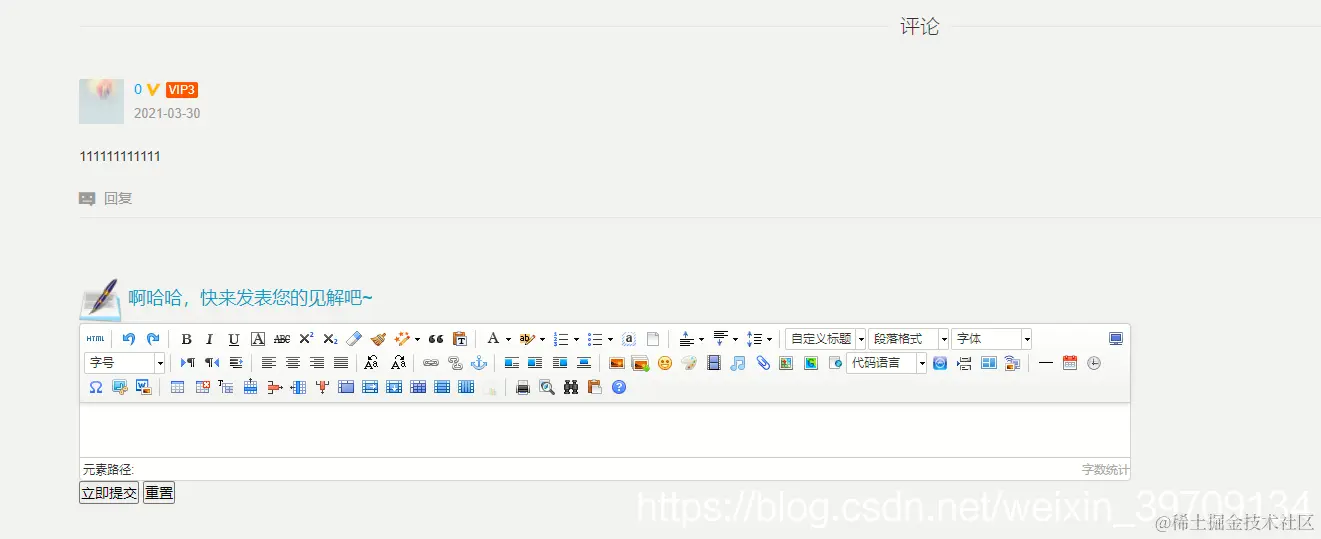Viewport: 1321px width, 539px height.
Task: Select the format painter brush
Action: tap(378, 339)
